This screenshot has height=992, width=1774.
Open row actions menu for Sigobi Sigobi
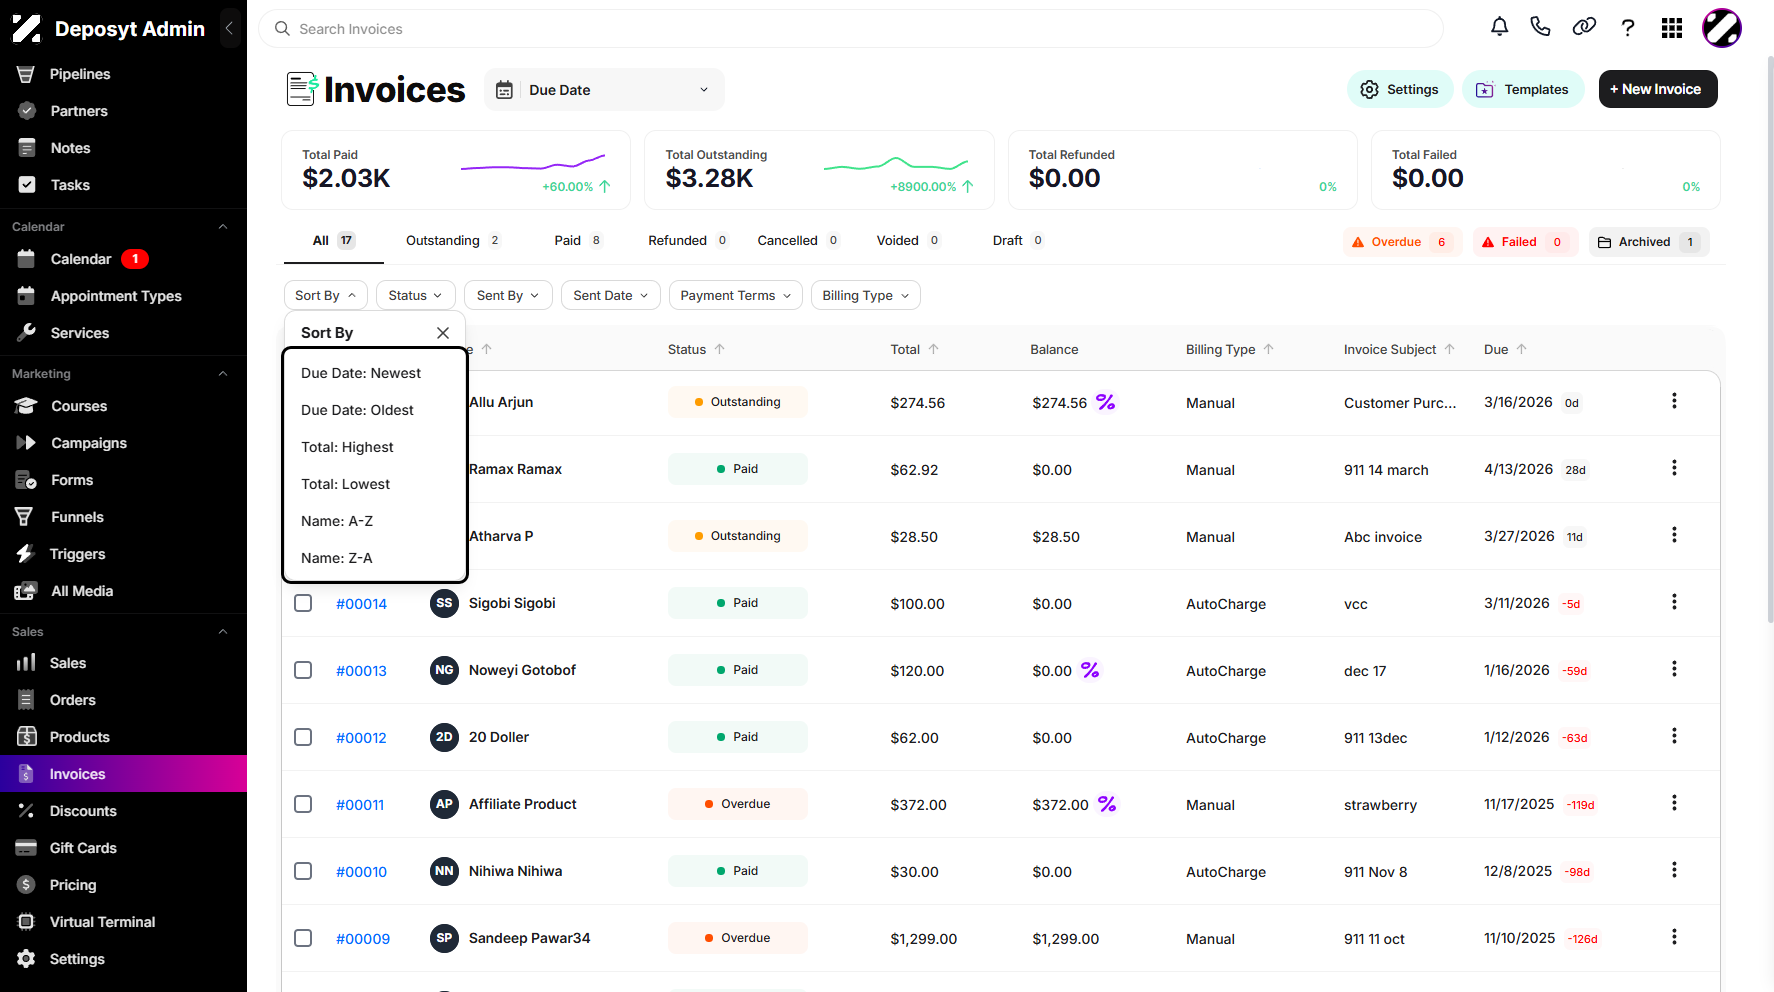pyautogui.click(x=1674, y=602)
